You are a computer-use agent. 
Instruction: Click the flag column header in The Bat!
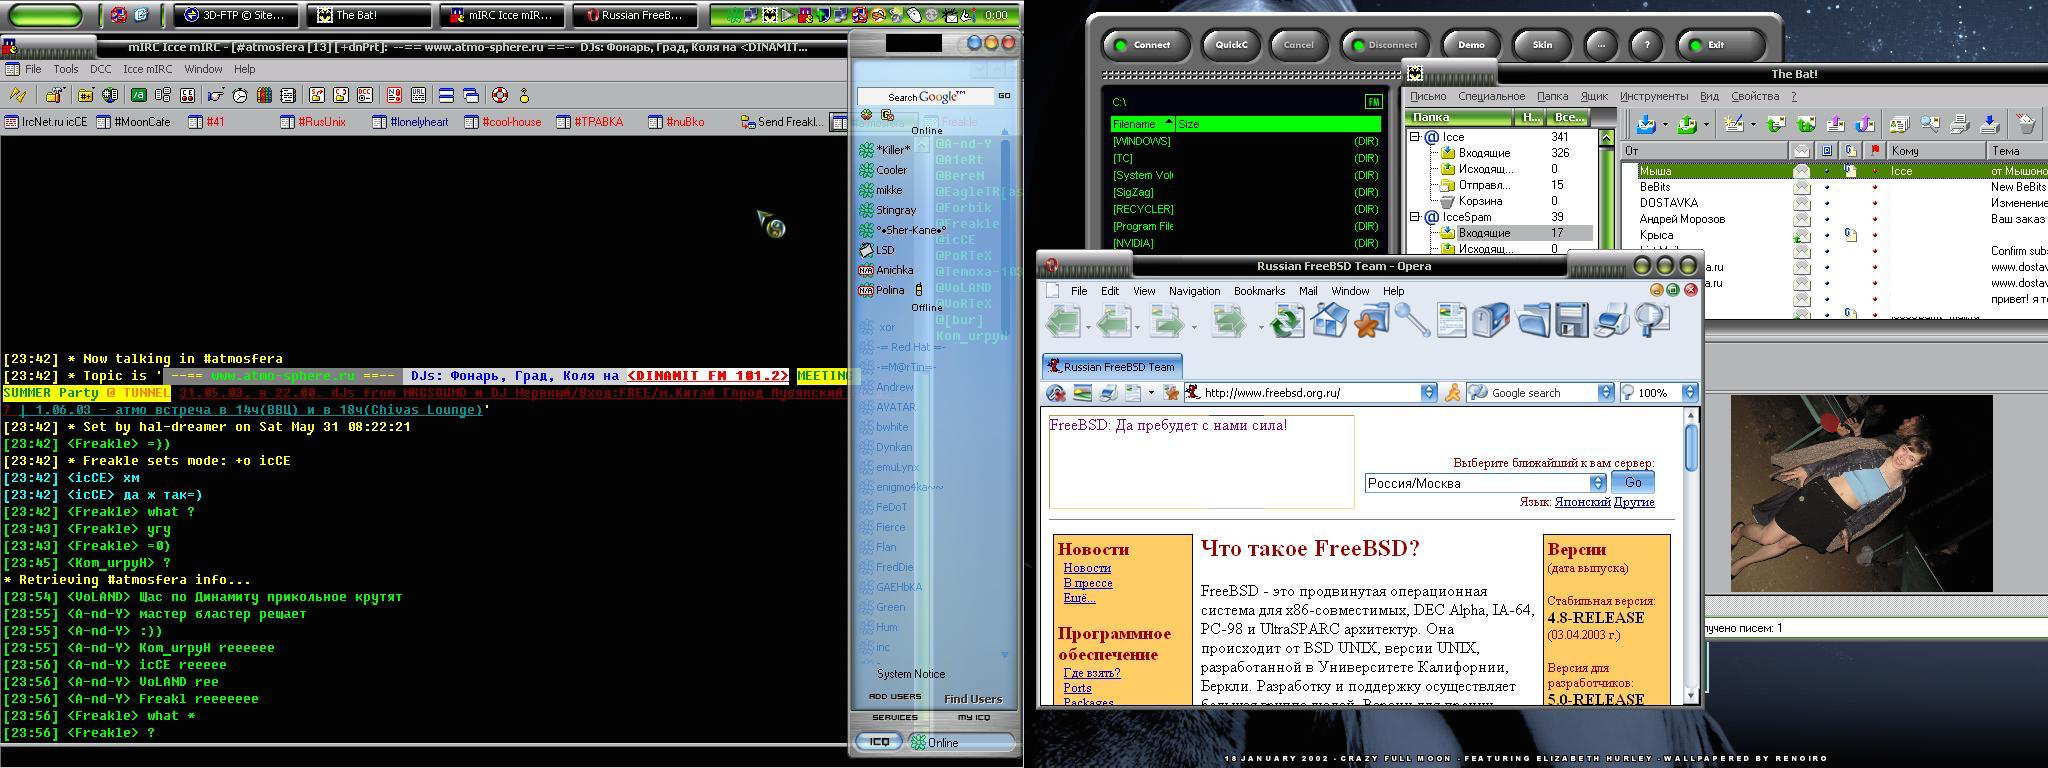click(1875, 151)
